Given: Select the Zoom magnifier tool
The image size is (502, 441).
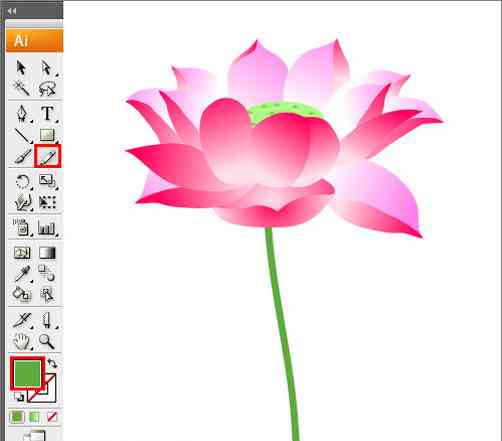Looking at the screenshot, I should pyautogui.click(x=47, y=341).
